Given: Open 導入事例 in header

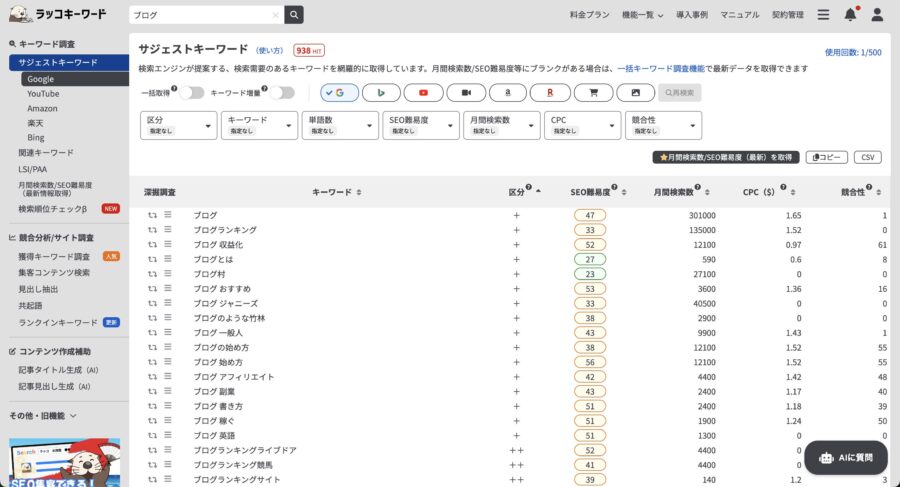Looking at the screenshot, I should (692, 15).
